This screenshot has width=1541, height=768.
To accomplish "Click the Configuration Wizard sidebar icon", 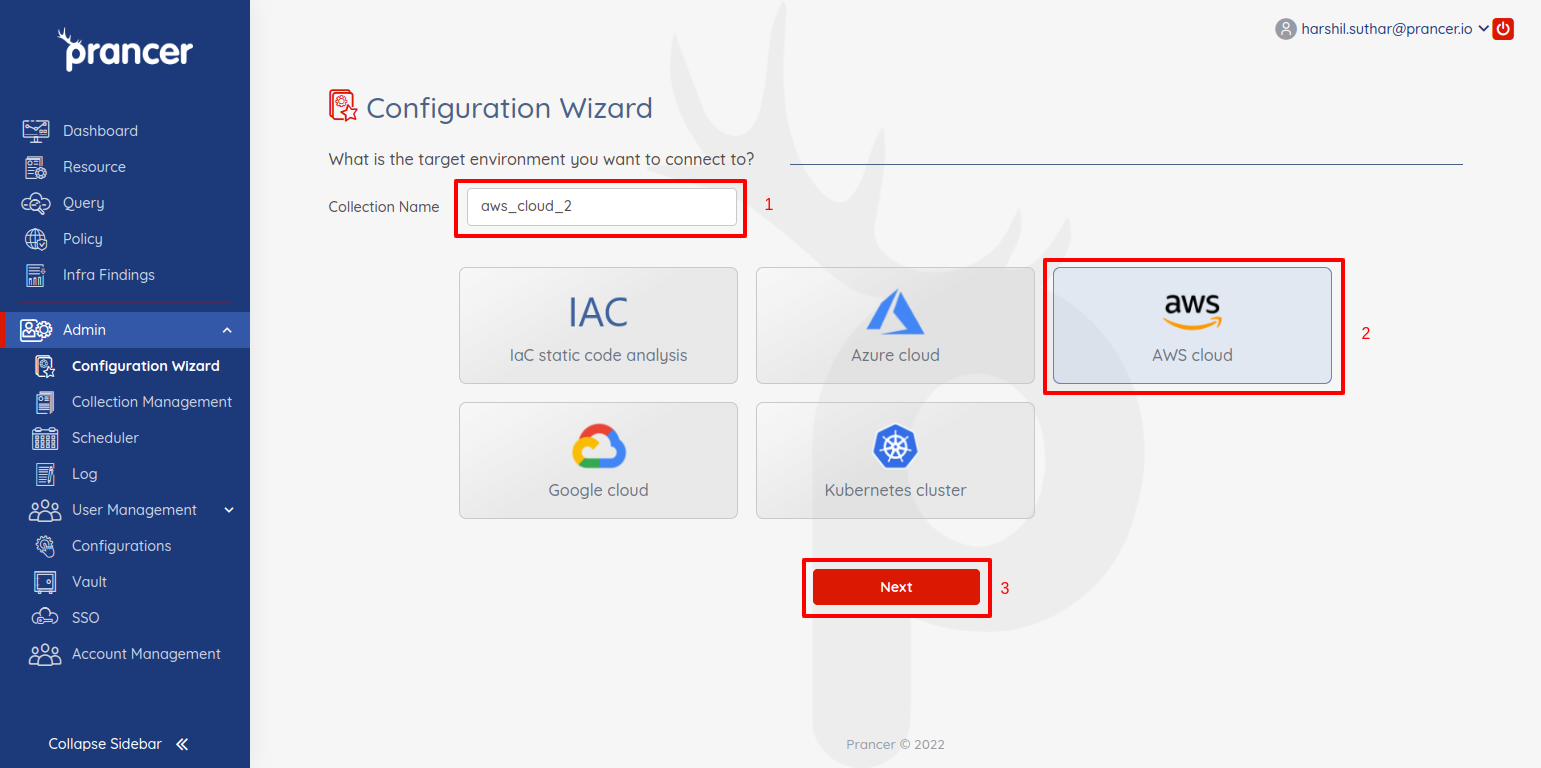I will [45, 366].
